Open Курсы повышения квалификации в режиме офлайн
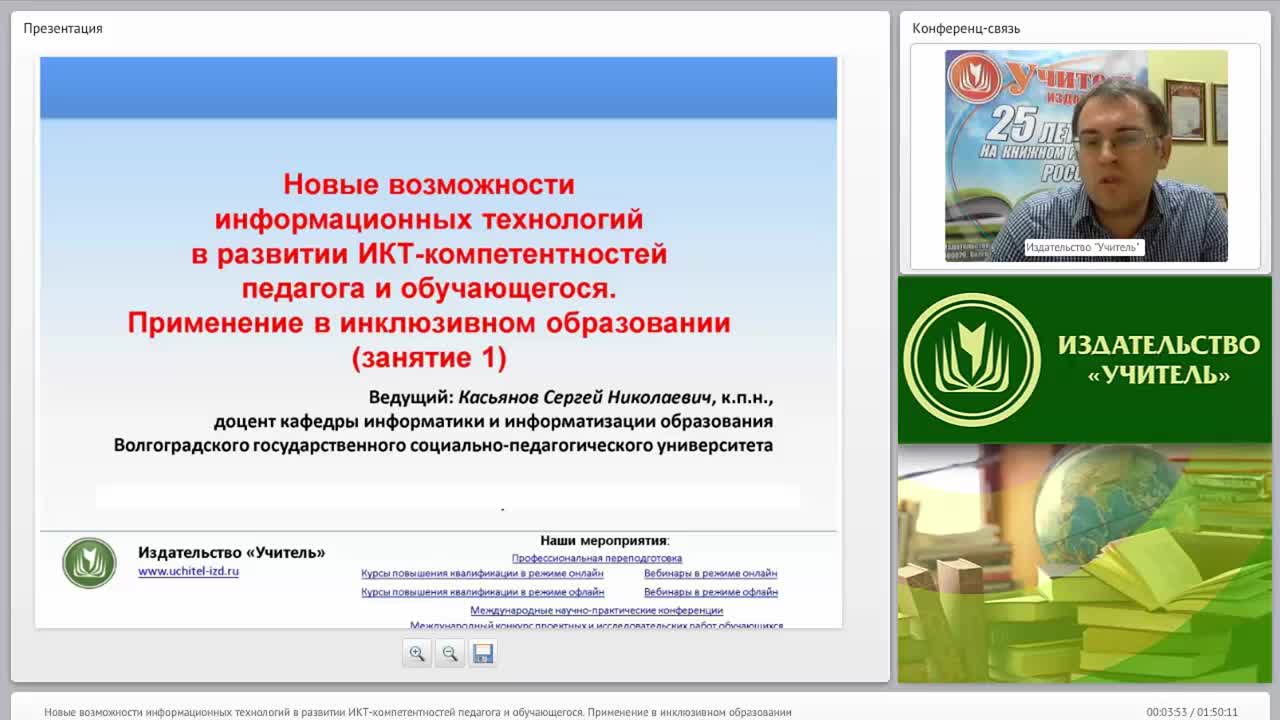This screenshot has width=1280, height=720. pyautogui.click(x=482, y=592)
